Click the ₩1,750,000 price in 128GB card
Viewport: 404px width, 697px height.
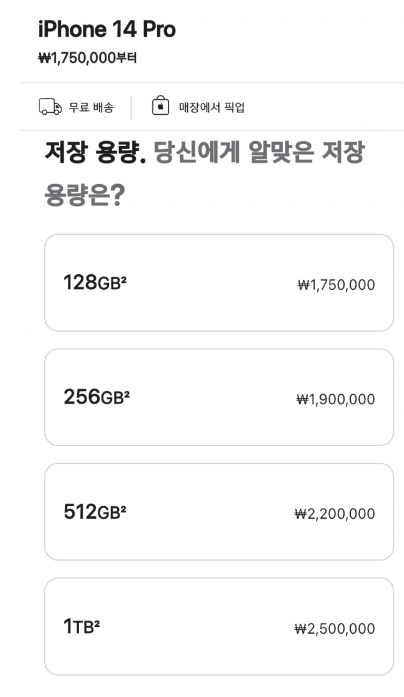tap(336, 284)
